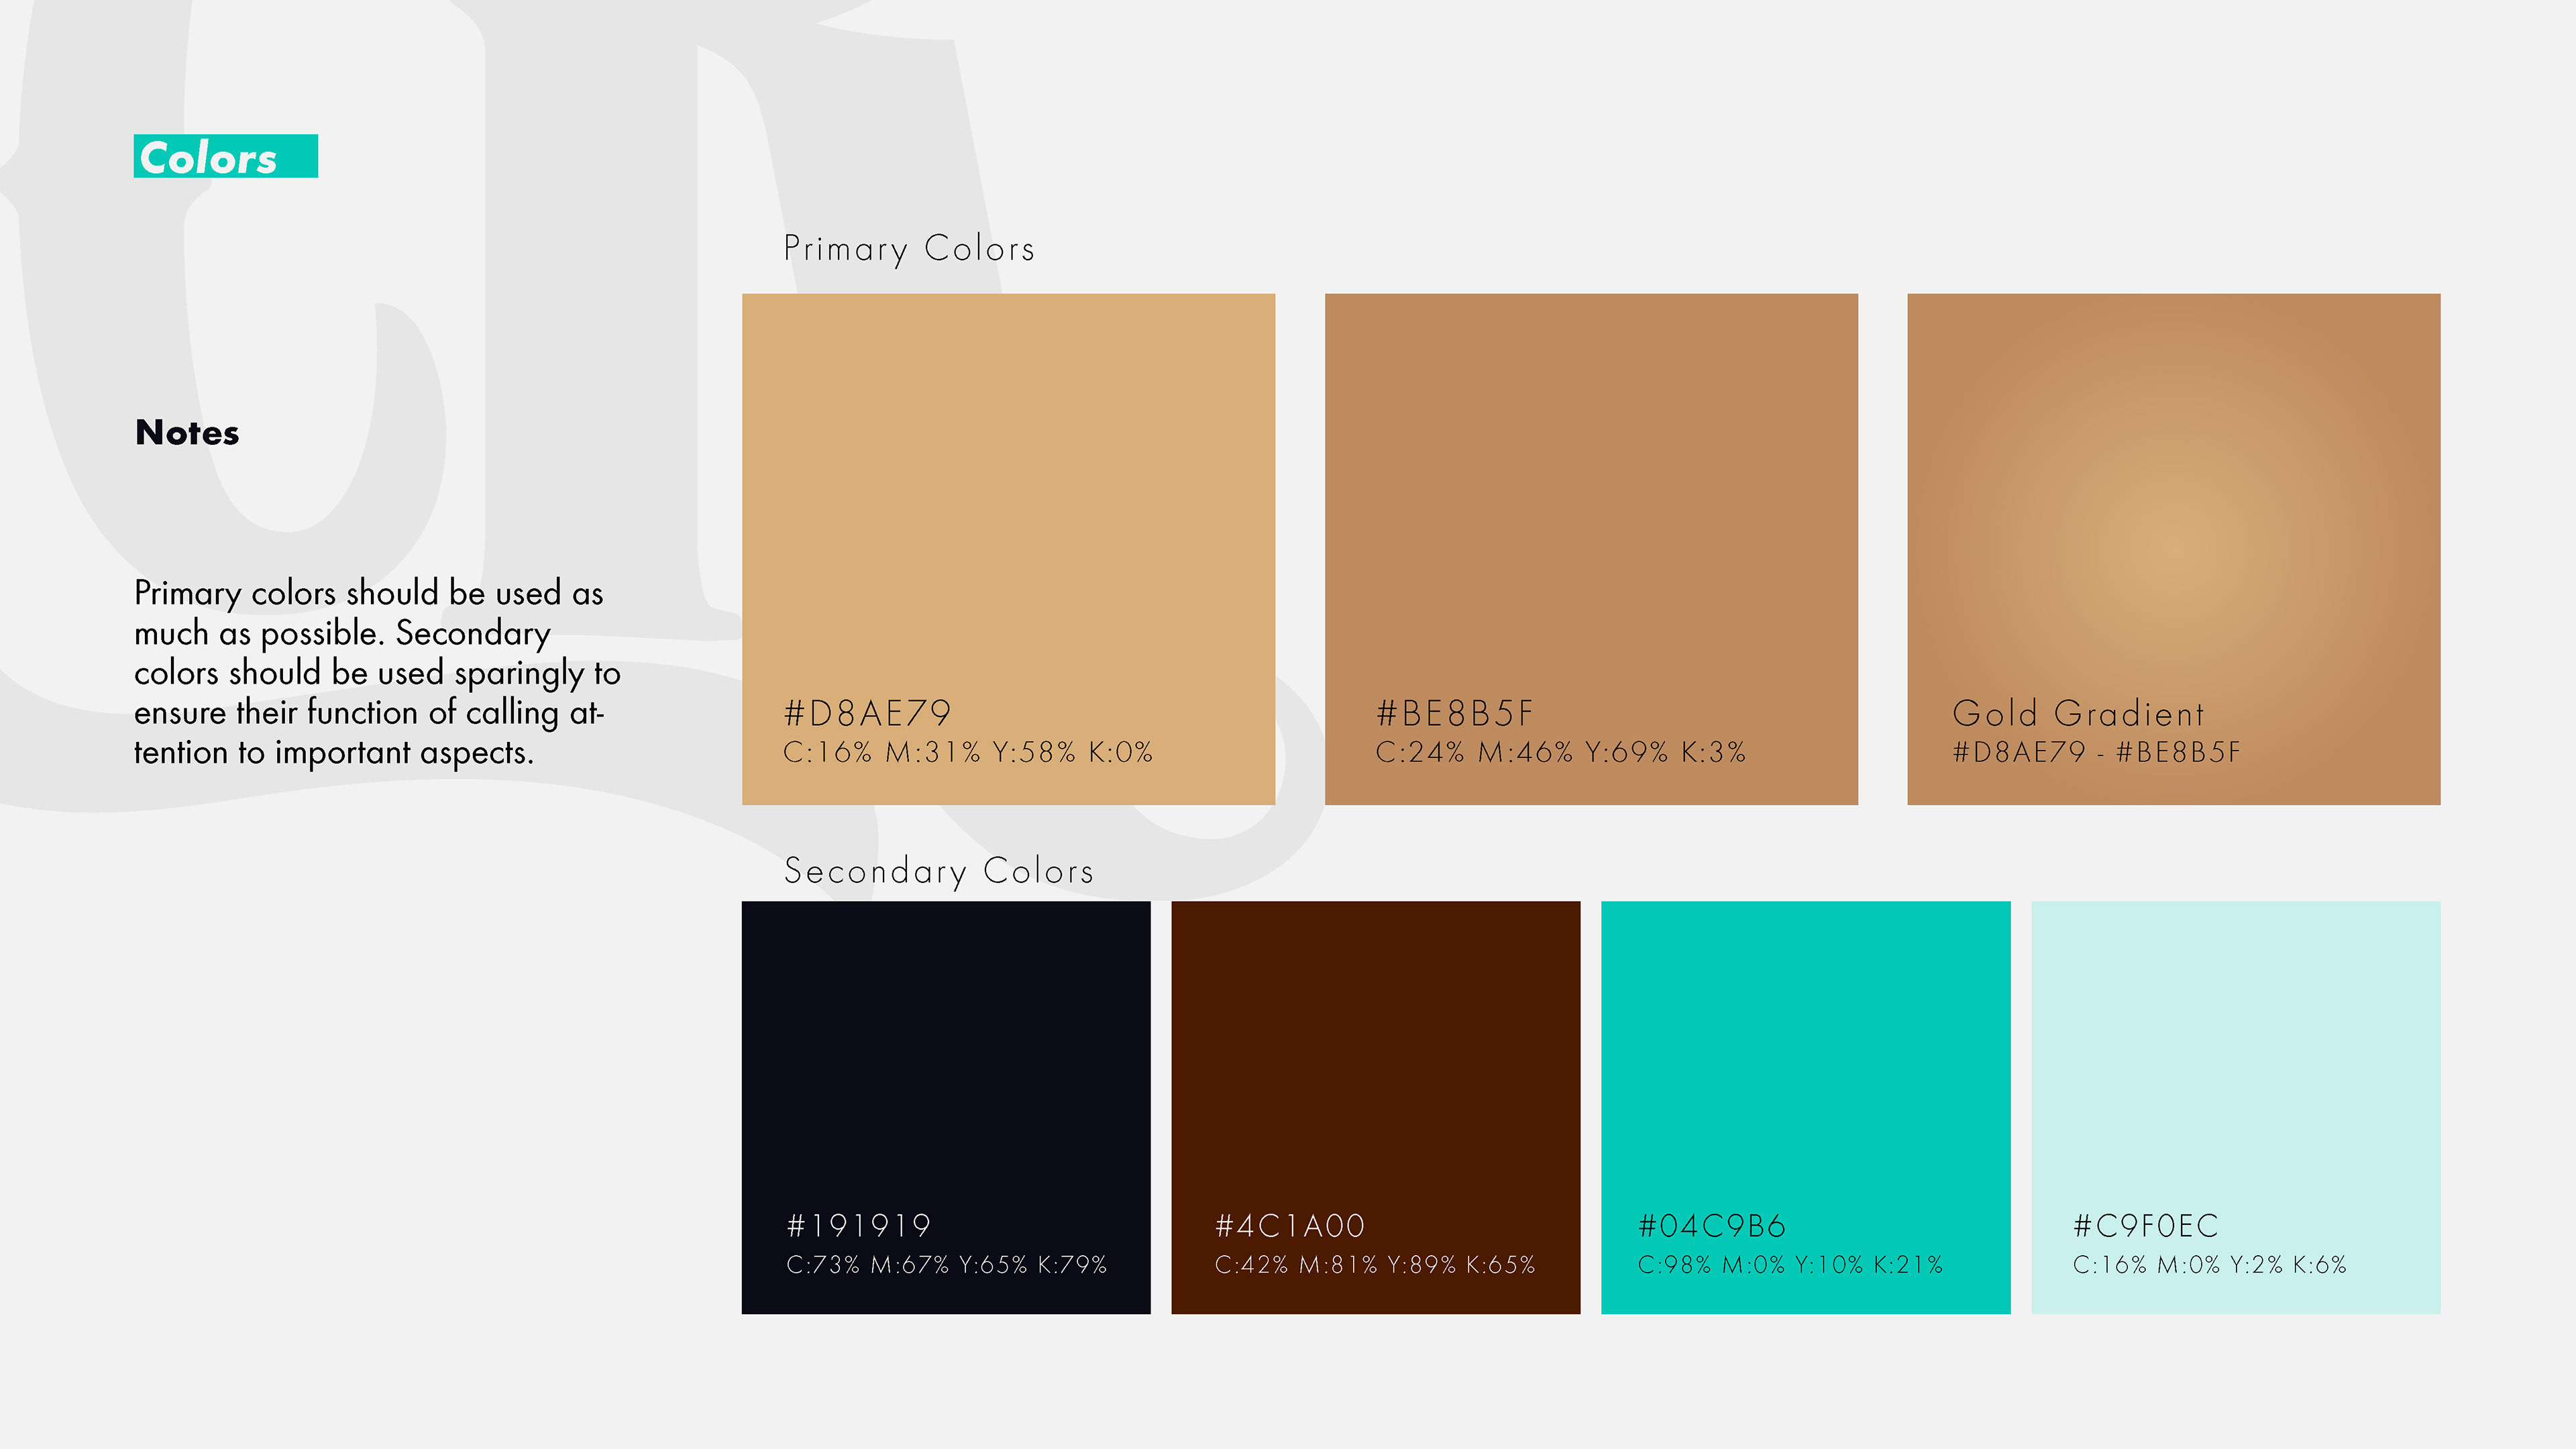2576x1449 pixels.
Task: Click the text '#D8AE79 - #BE8B5F'
Action: [2097, 752]
